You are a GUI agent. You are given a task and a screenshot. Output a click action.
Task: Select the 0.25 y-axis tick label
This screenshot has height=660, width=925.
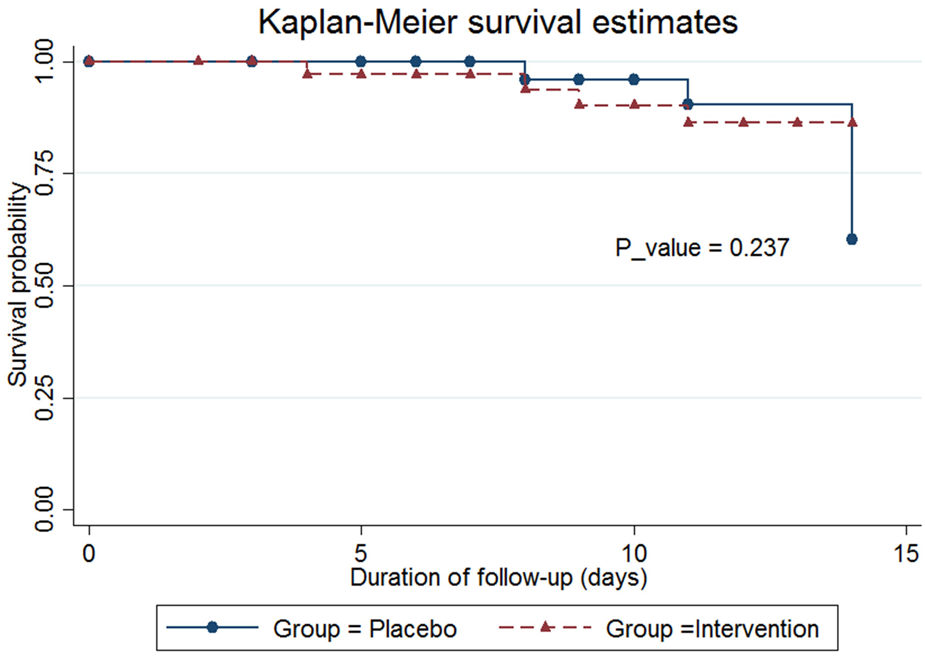(x=46, y=398)
